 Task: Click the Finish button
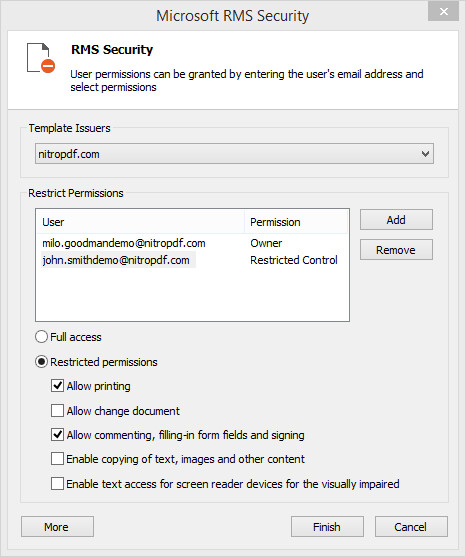[327, 526]
